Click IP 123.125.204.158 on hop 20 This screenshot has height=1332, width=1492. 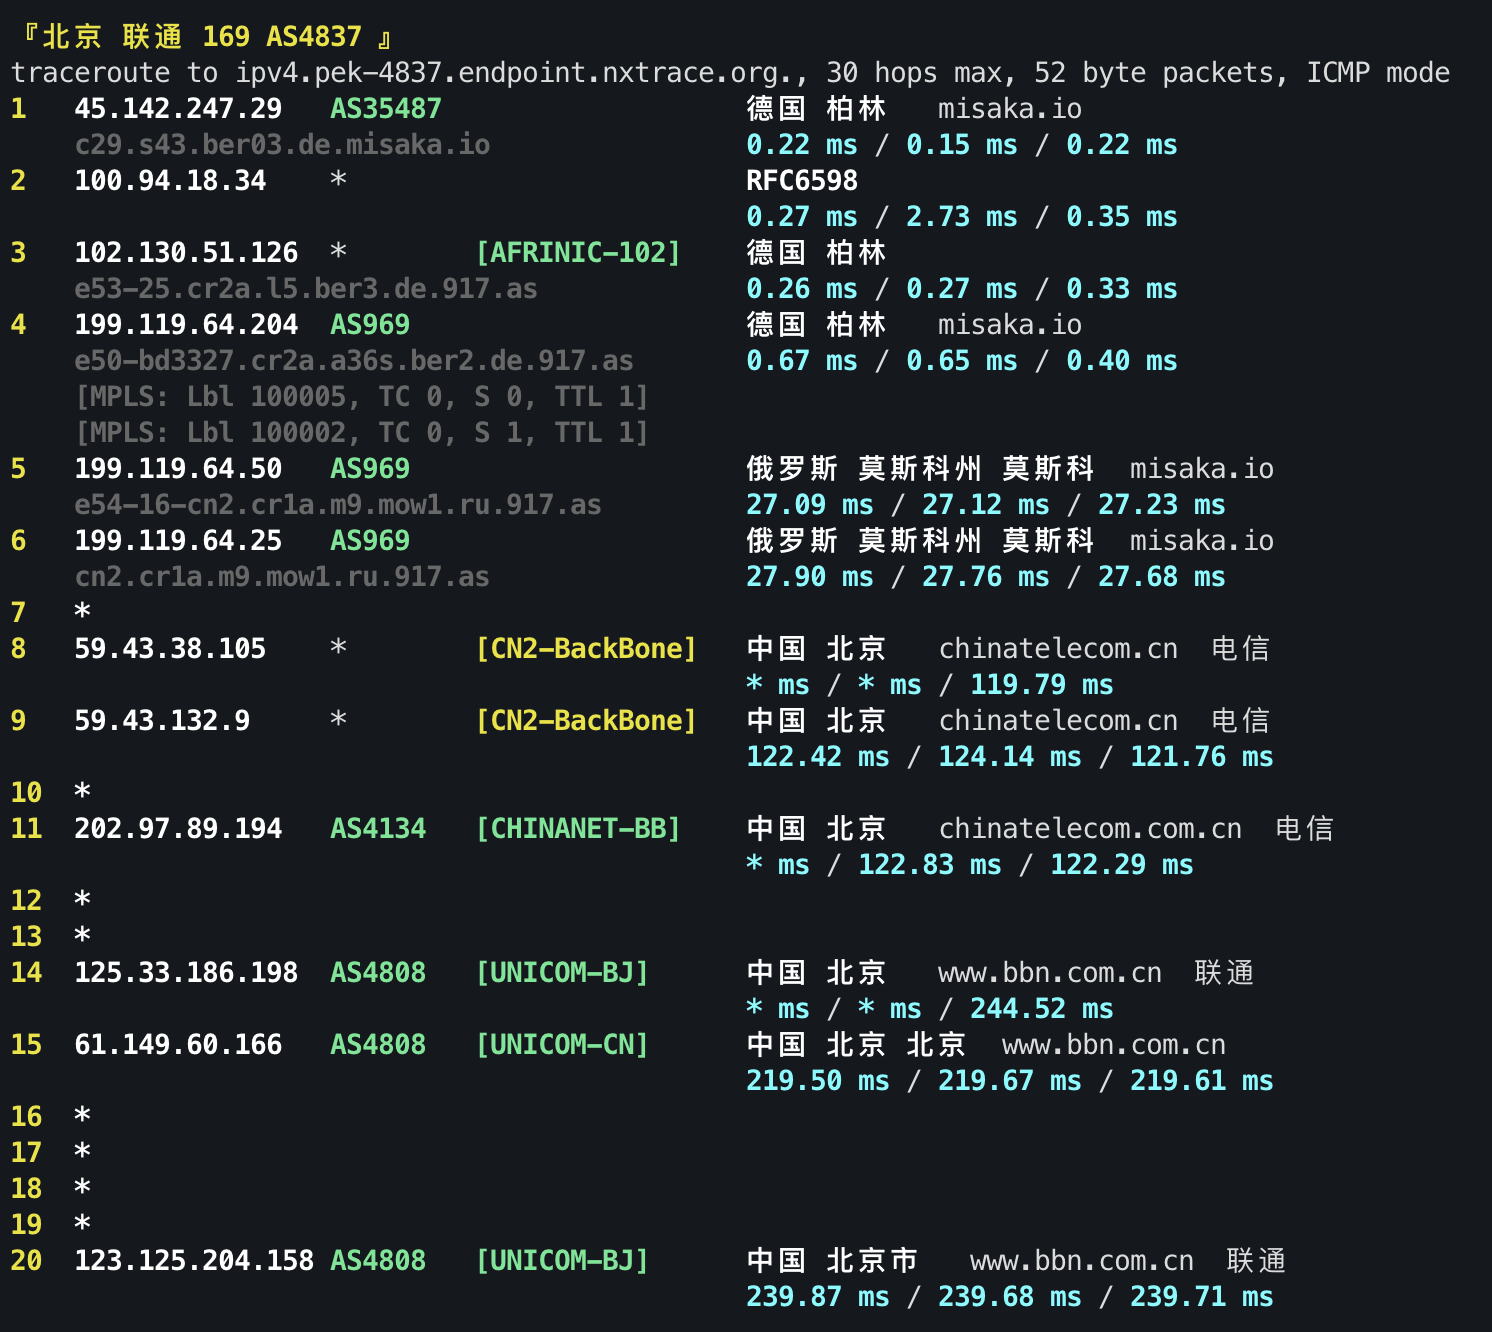click(193, 1260)
